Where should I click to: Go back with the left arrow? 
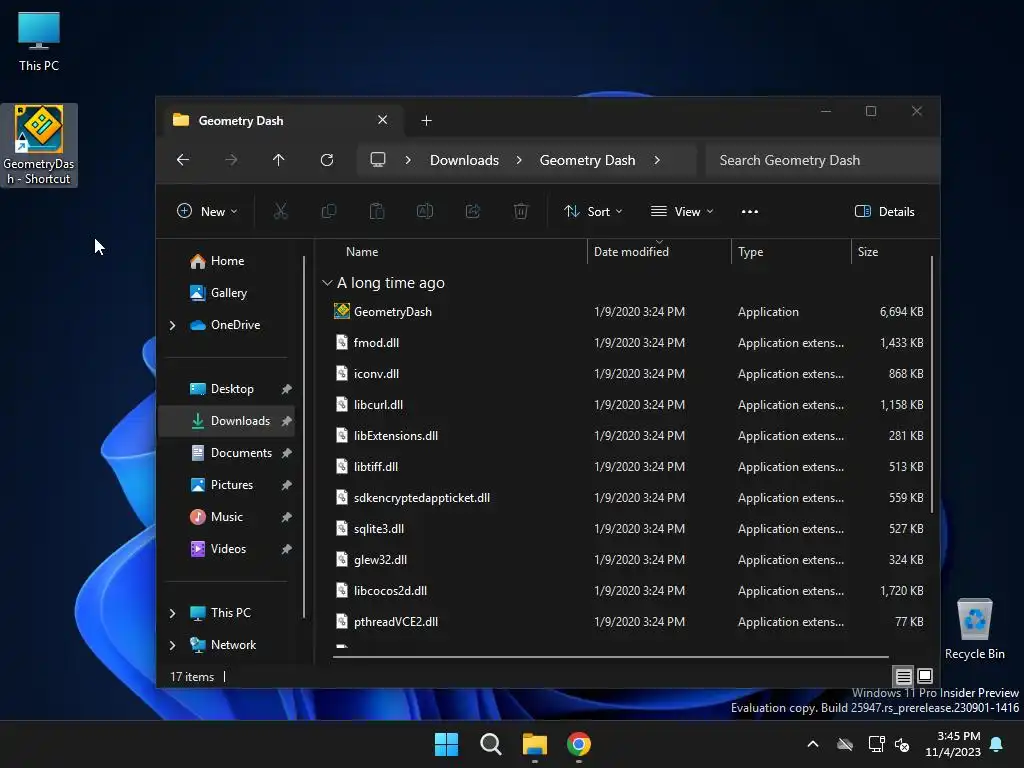[x=183, y=160]
